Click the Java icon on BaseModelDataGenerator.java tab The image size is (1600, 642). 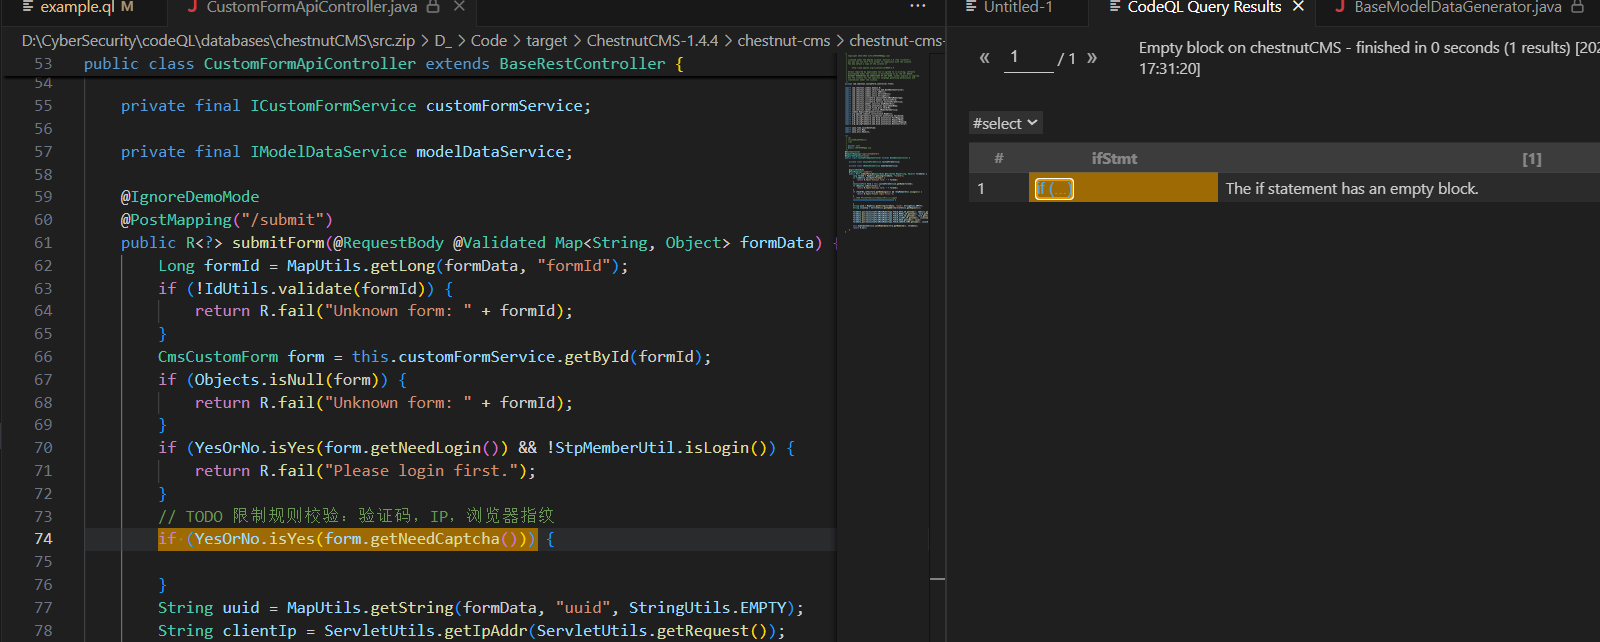pyautogui.click(x=1339, y=7)
